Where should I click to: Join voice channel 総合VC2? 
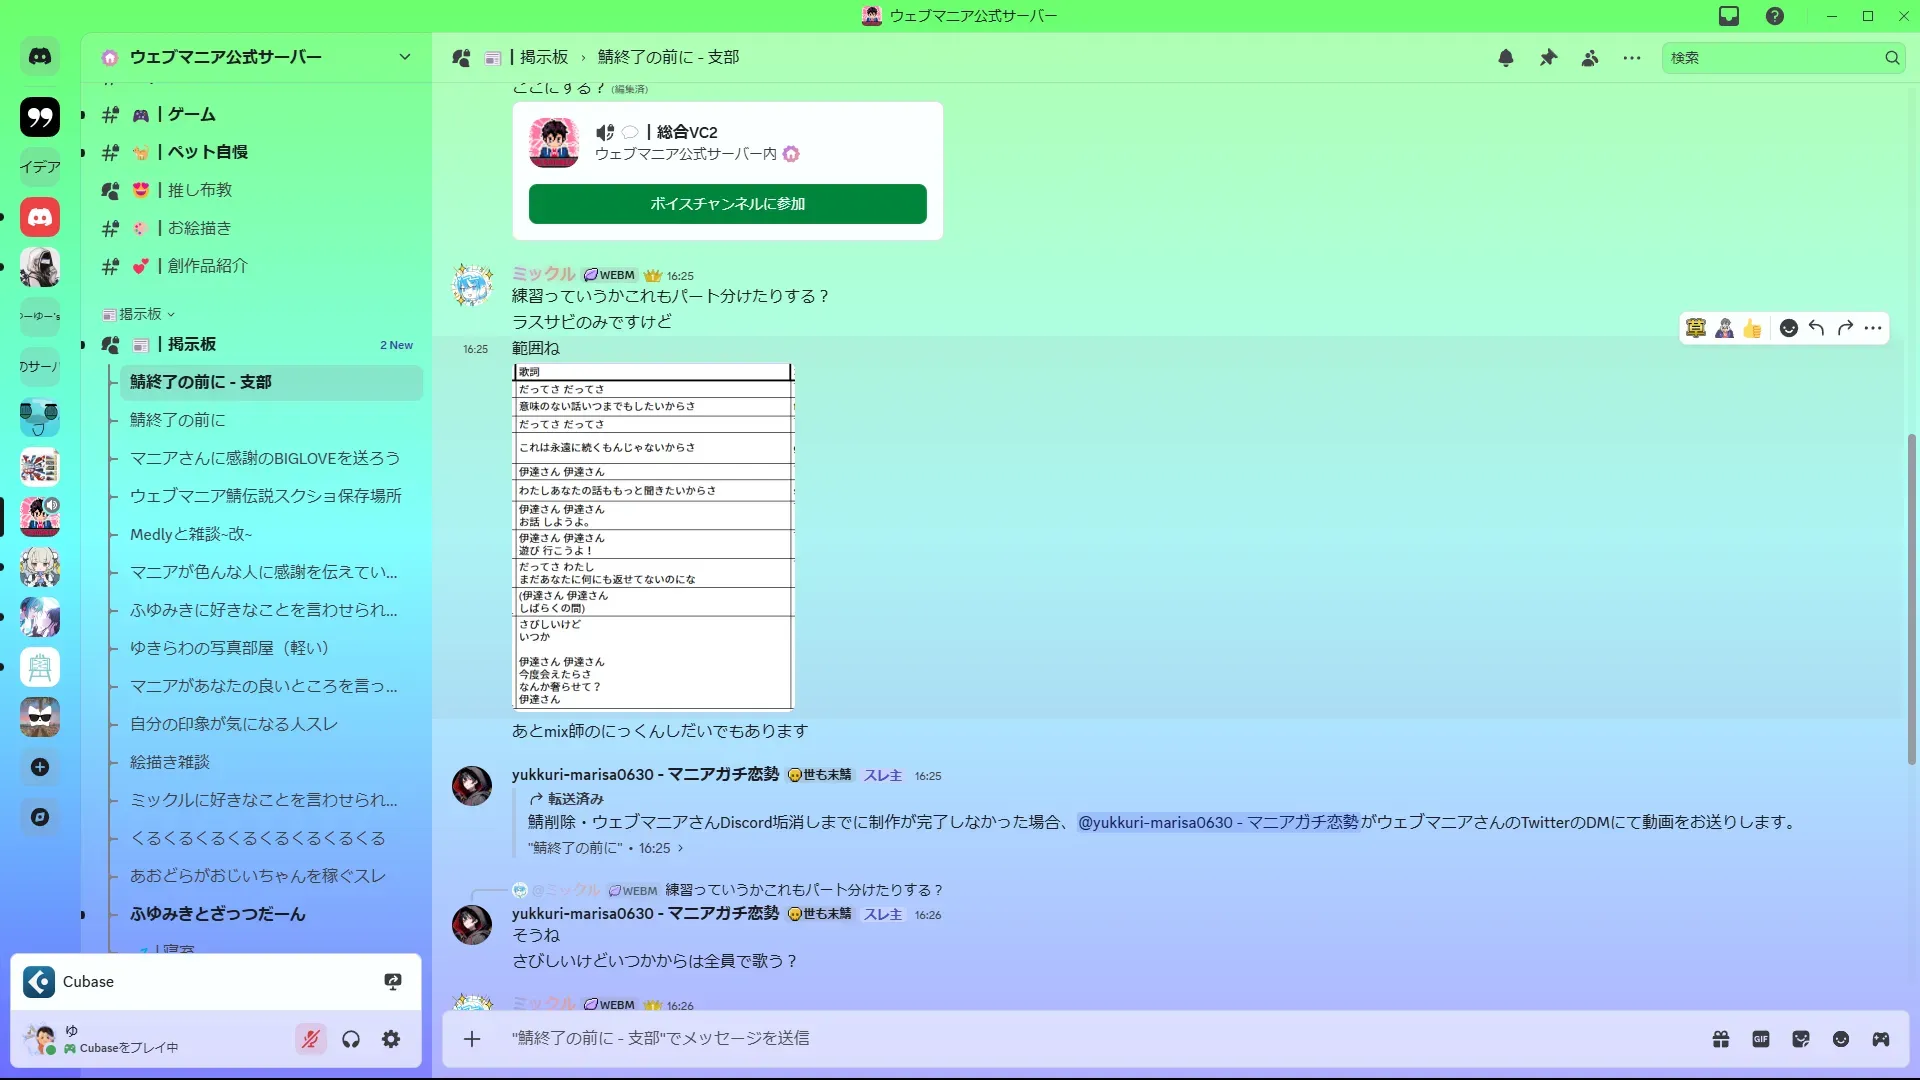coord(727,204)
